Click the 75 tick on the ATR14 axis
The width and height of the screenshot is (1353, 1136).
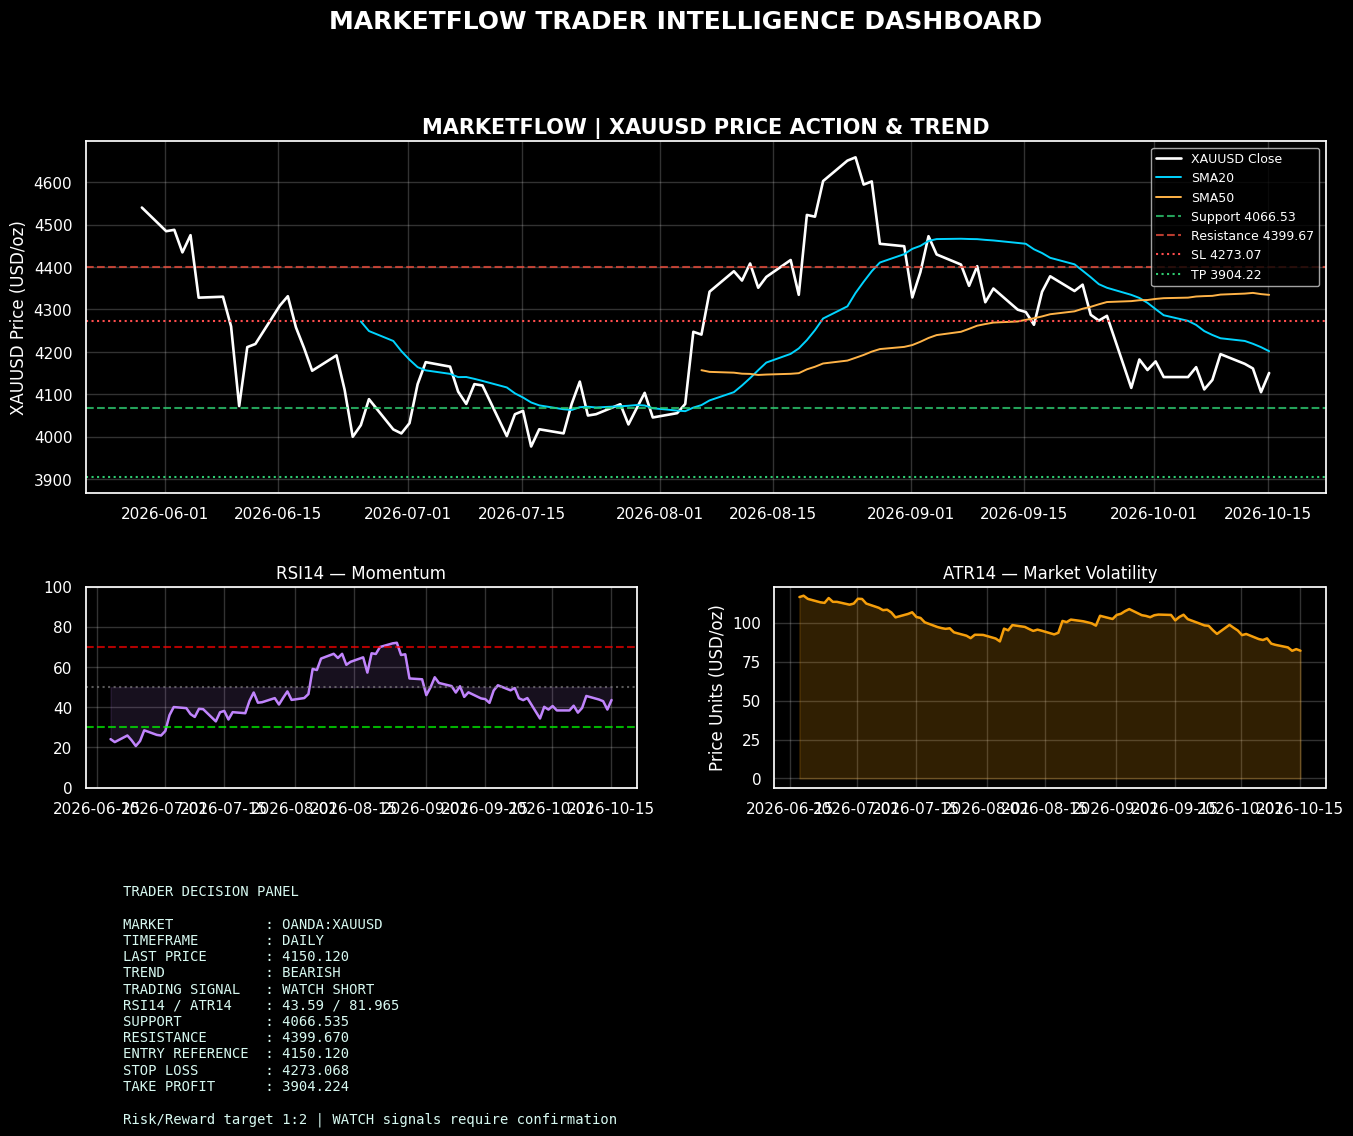(753, 661)
